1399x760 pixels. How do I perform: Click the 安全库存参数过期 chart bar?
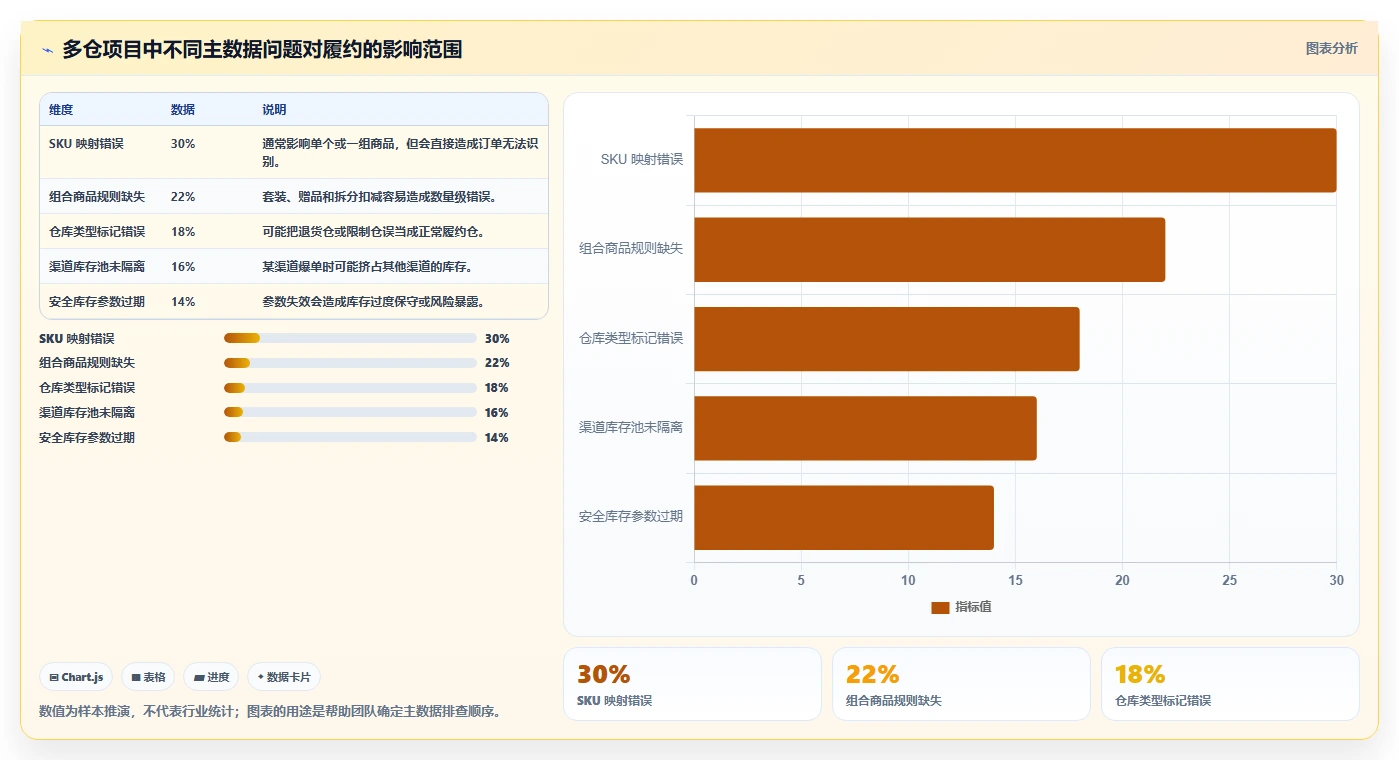click(844, 517)
